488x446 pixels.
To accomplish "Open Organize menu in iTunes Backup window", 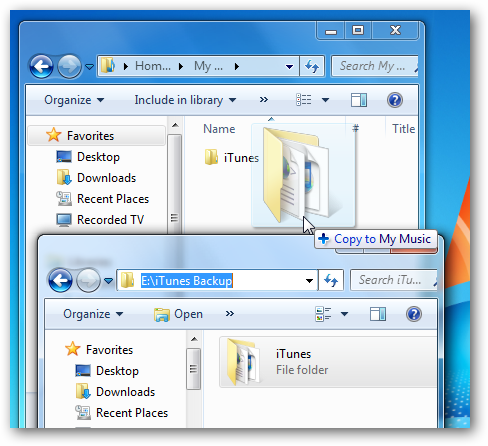I will [x=93, y=314].
